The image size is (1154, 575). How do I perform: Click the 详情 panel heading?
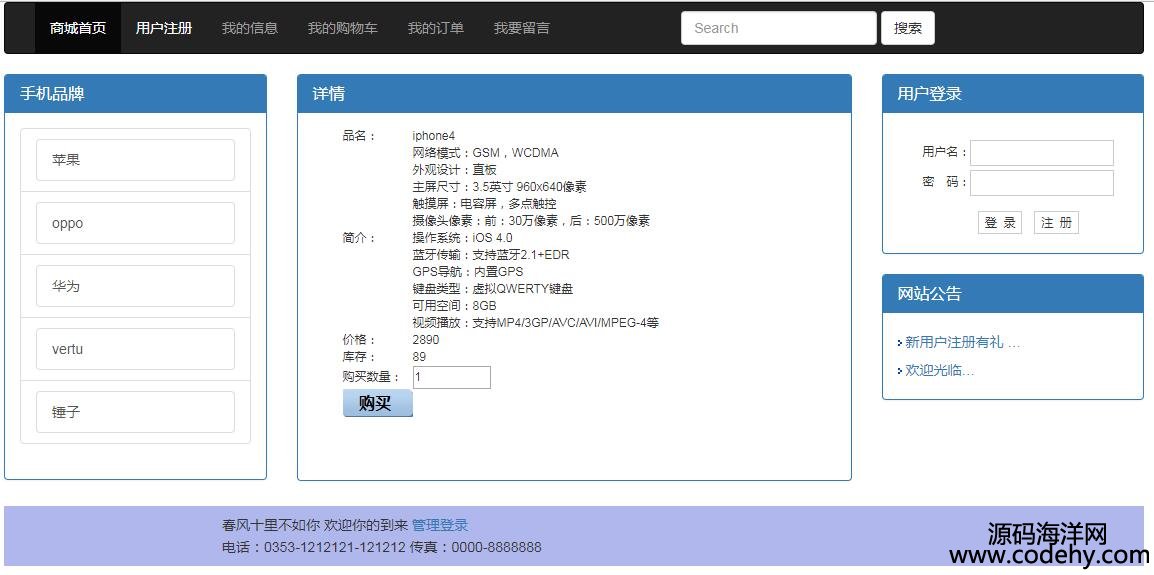(x=328, y=94)
